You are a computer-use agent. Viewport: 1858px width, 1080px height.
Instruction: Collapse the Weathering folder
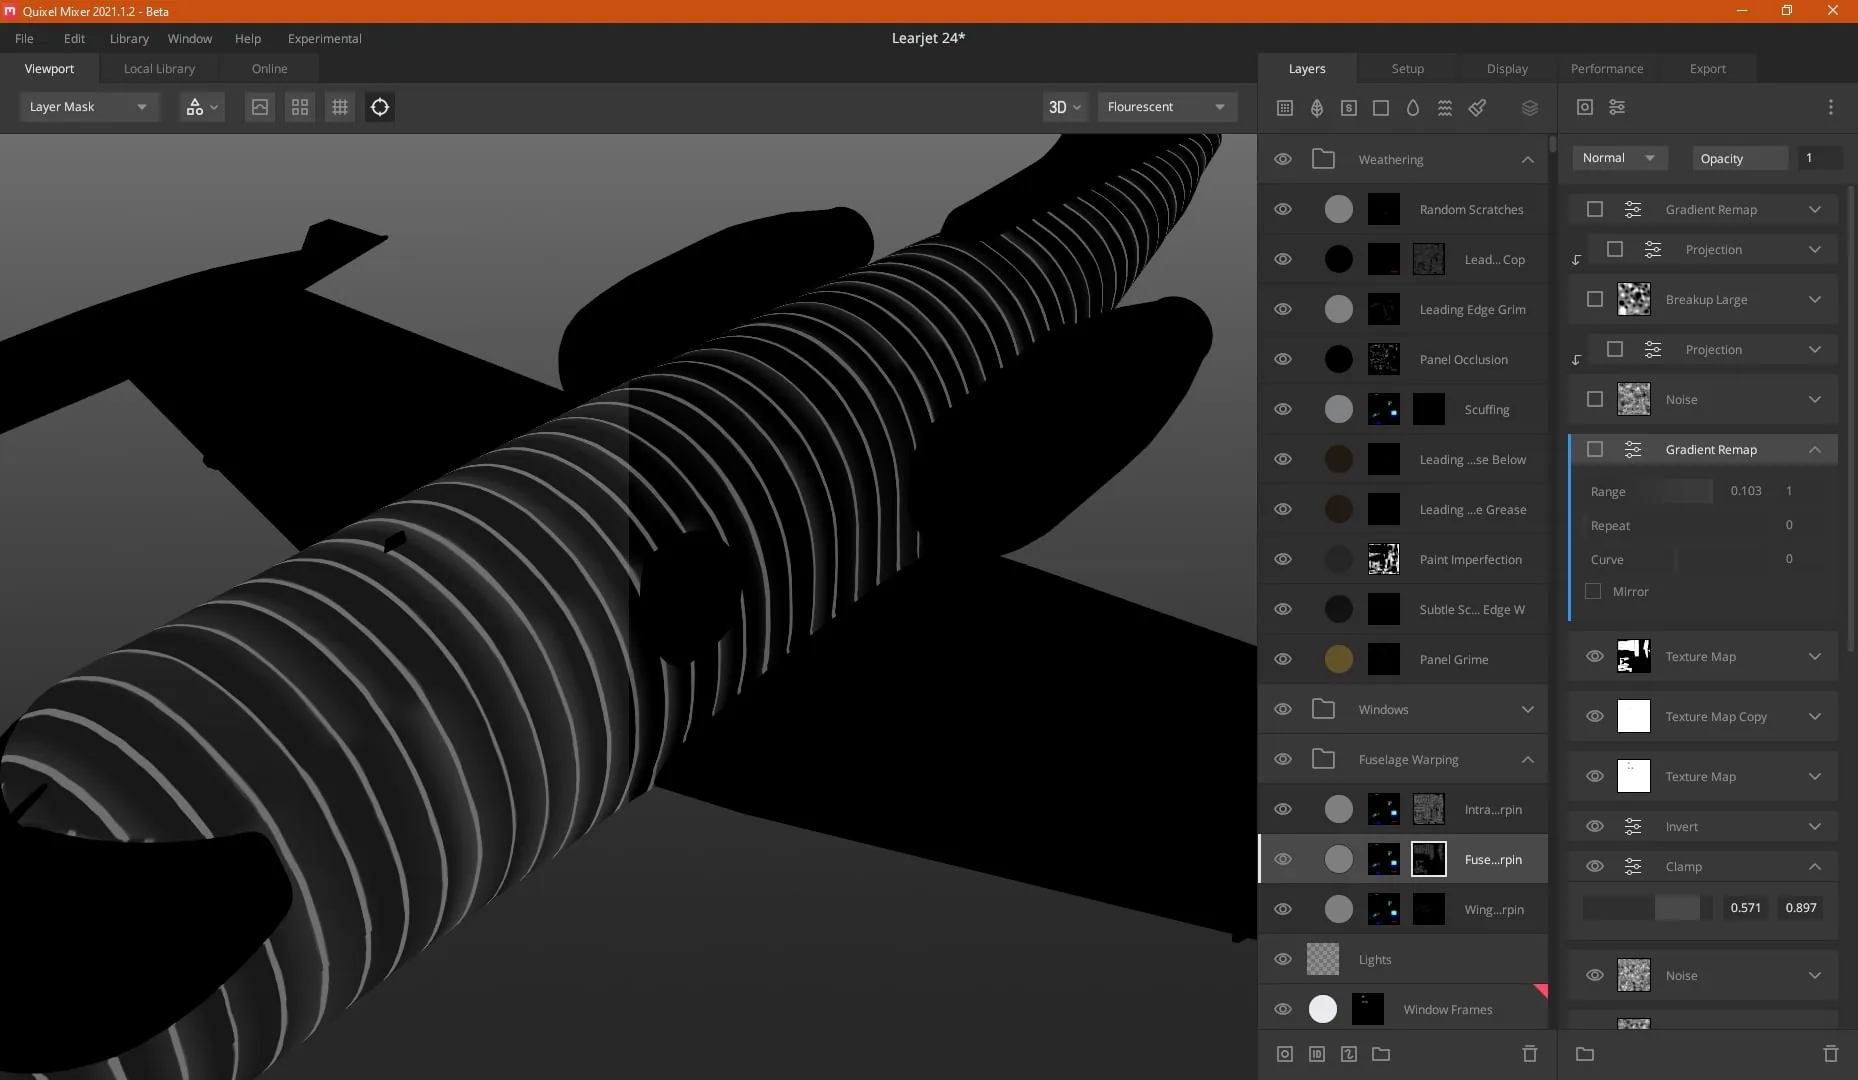pyautogui.click(x=1527, y=159)
